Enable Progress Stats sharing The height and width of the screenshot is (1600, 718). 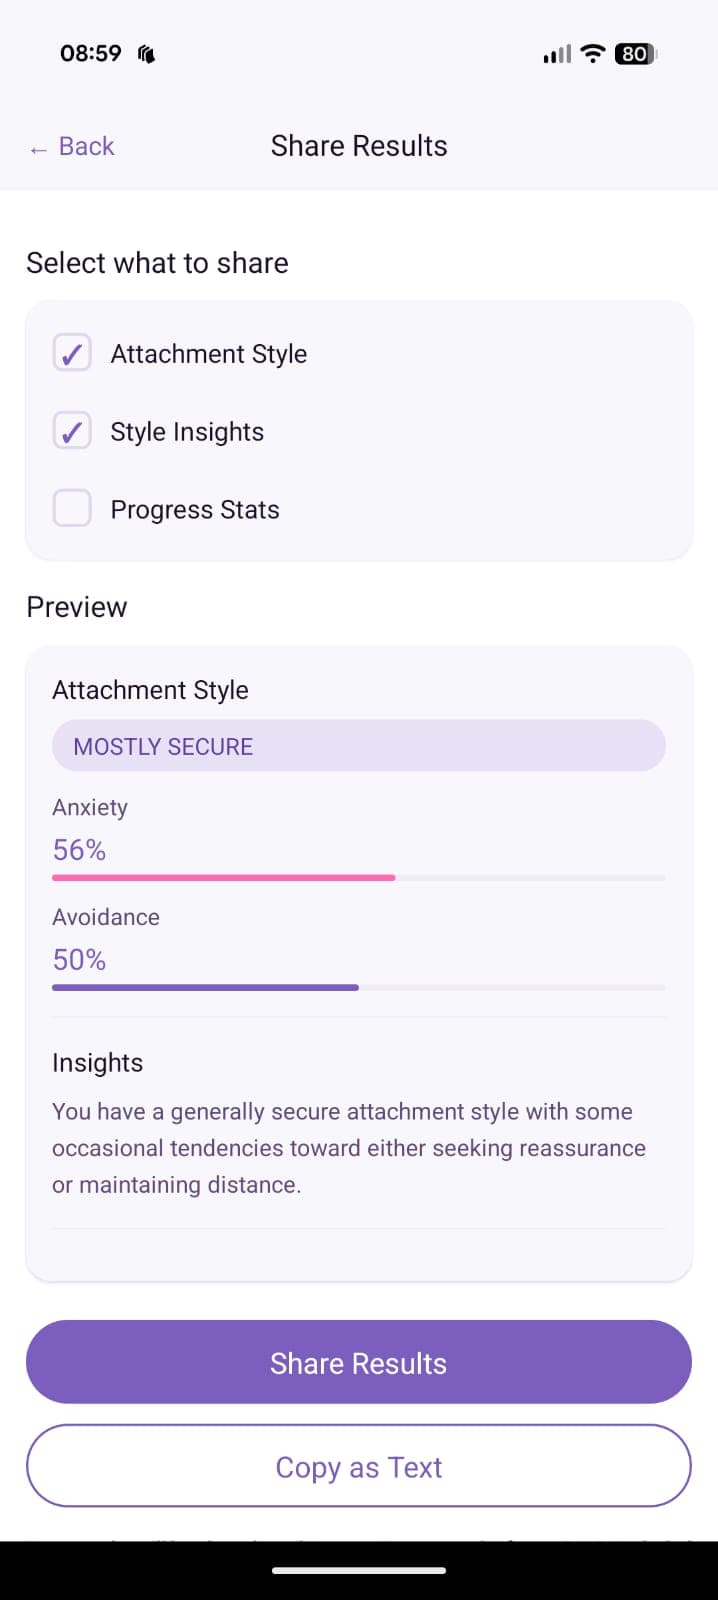tap(71, 508)
